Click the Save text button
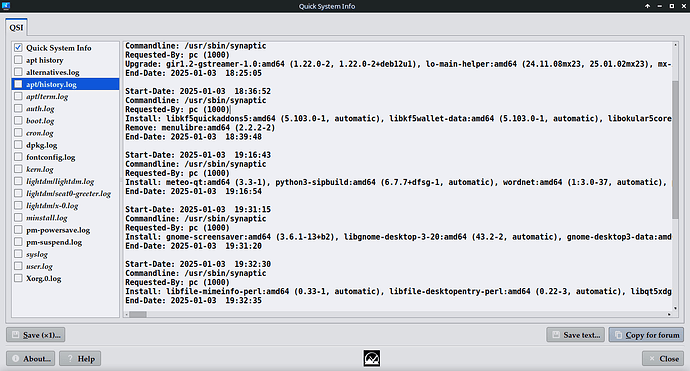This screenshot has height=371, width=690. [576, 335]
